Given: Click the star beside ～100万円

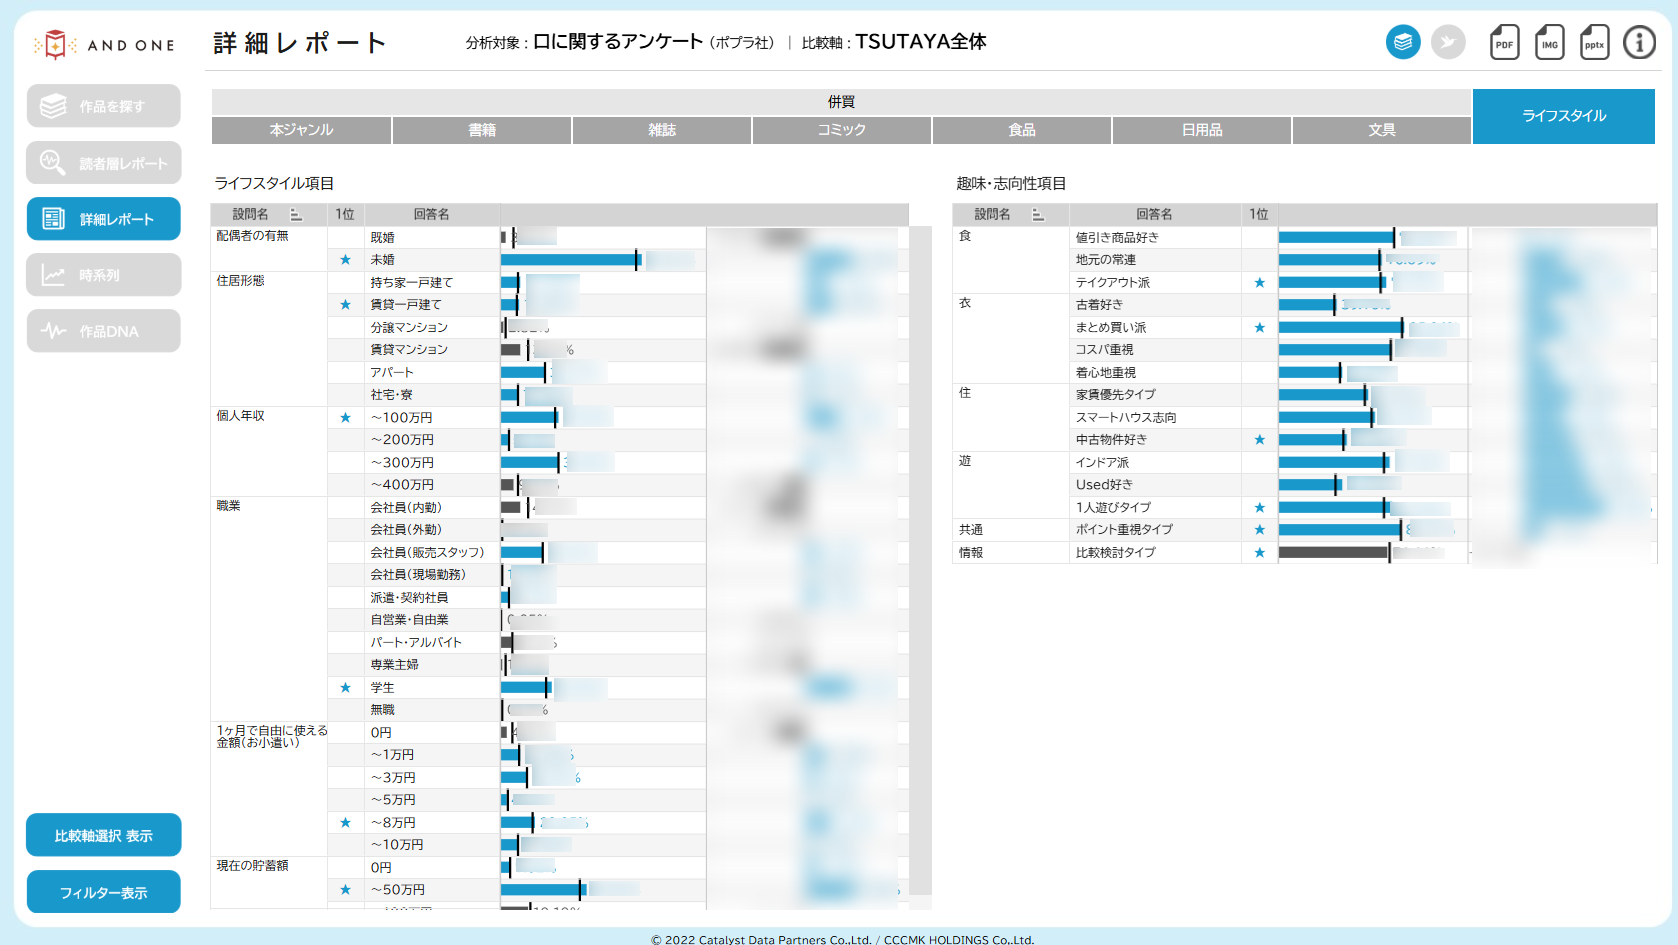Looking at the screenshot, I should tap(346, 418).
